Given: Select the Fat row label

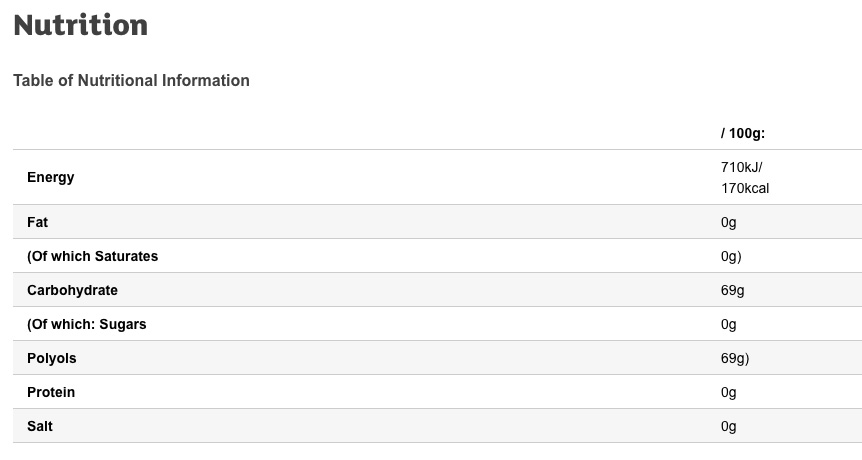Looking at the screenshot, I should point(38,222).
